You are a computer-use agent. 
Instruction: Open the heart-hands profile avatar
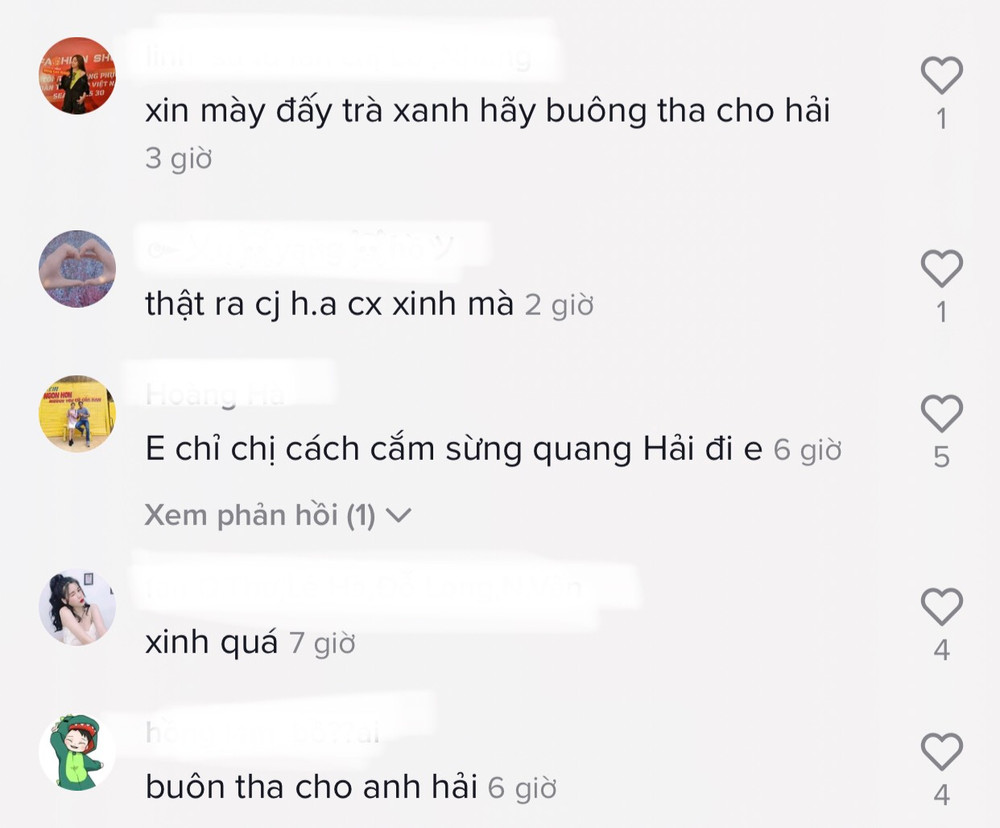tap(77, 269)
